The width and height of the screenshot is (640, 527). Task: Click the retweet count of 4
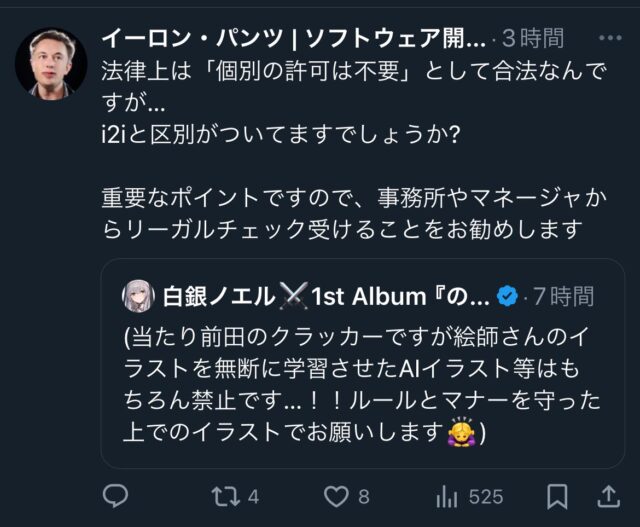point(253,497)
